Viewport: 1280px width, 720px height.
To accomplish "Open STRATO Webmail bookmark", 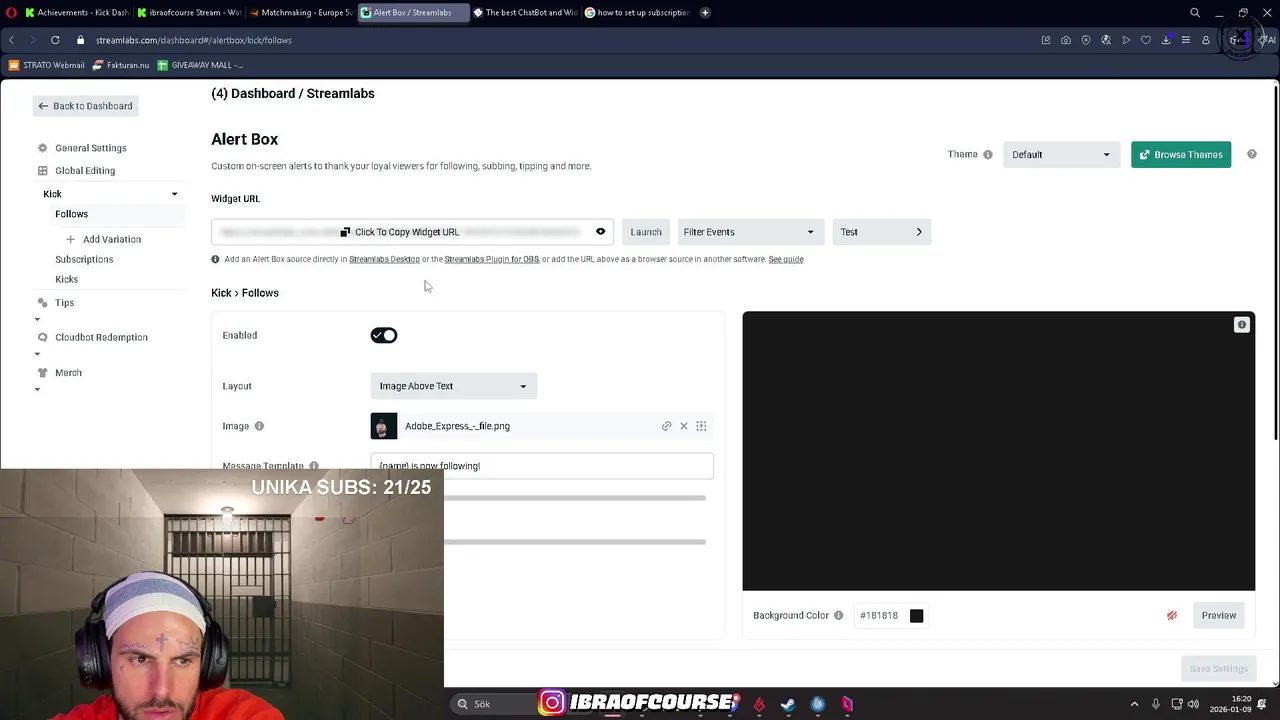I will tap(46, 65).
